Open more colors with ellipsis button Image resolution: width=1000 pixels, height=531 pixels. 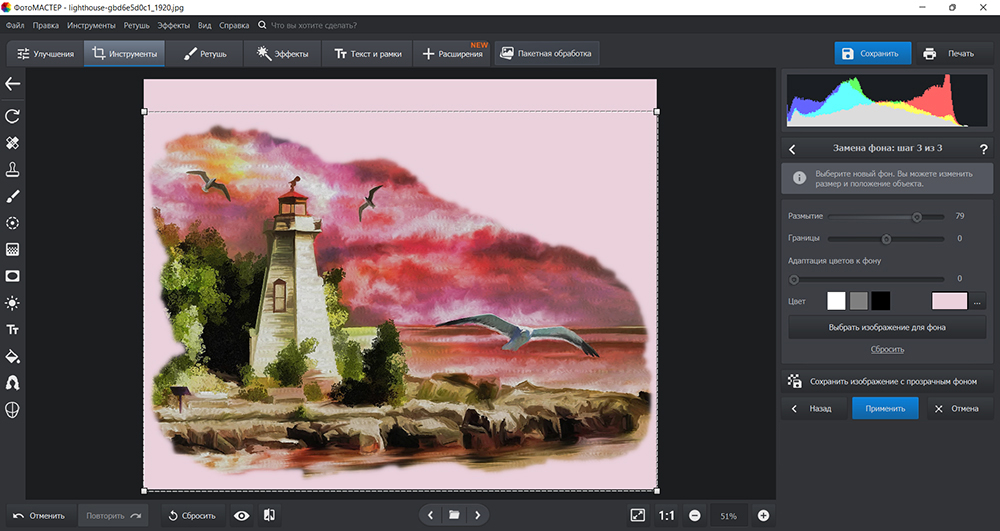click(978, 301)
